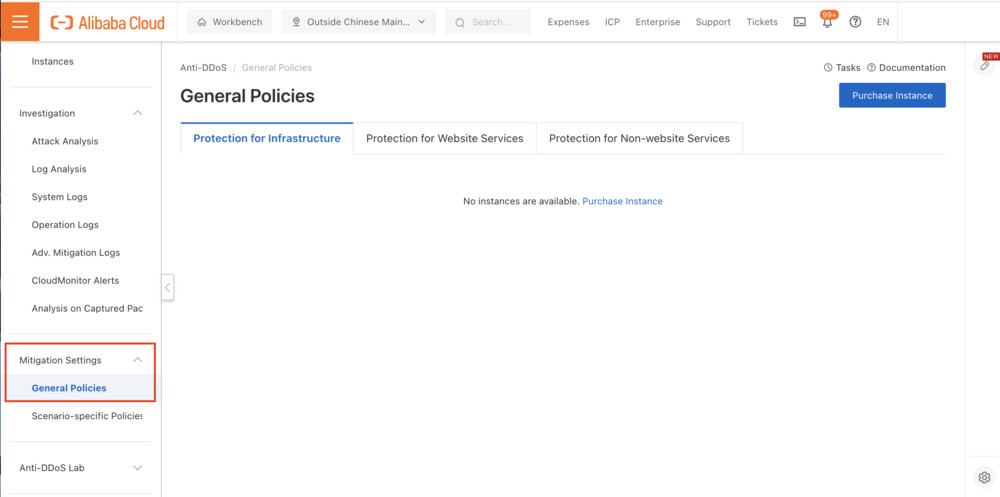
Task: Expand the Anti-DDoS Lab section chevron
Action: tap(137, 468)
